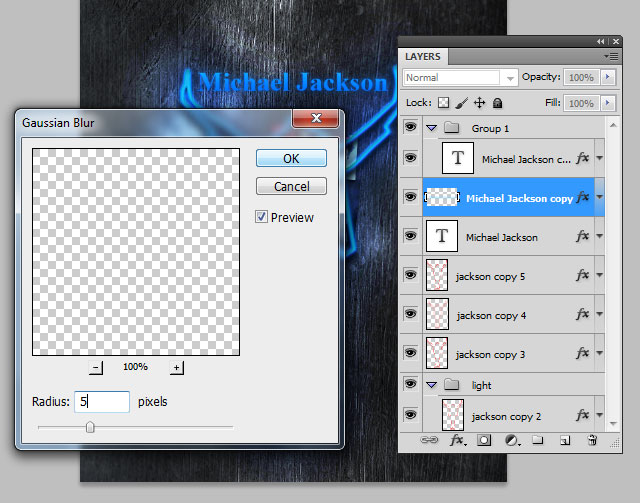Lock layer position
Image resolution: width=640 pixels, height=503 pixels.
point(479,102)
